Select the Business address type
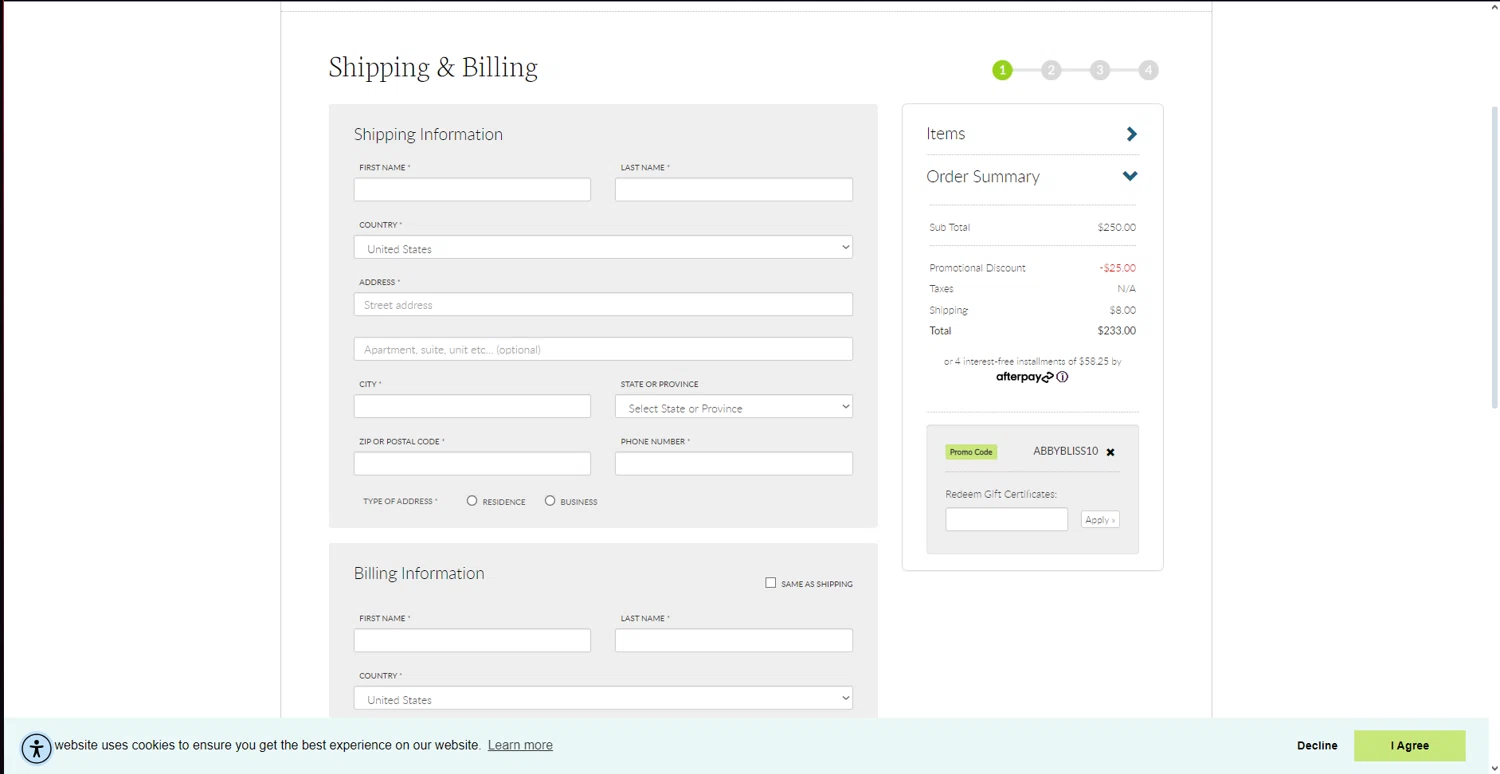1500x774 pixels. [x=550, y=501]
